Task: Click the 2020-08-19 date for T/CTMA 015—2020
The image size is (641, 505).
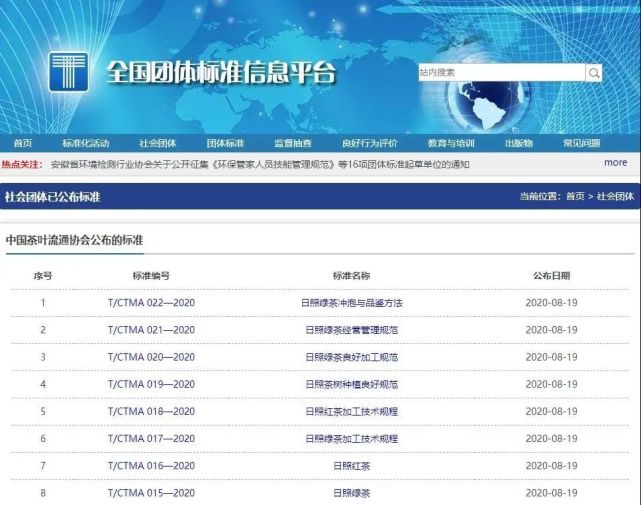Action: 551,493
